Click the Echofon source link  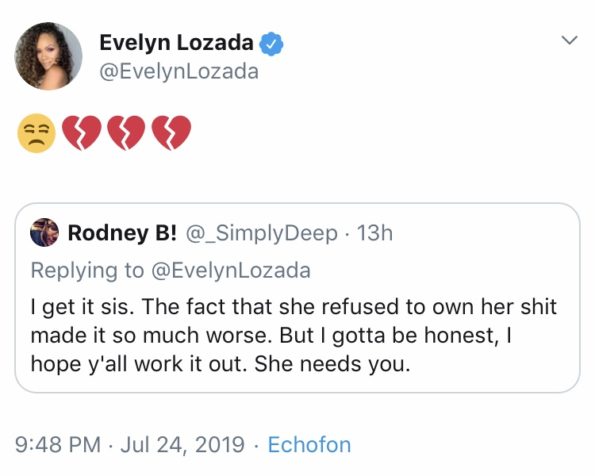click(309, 444)
